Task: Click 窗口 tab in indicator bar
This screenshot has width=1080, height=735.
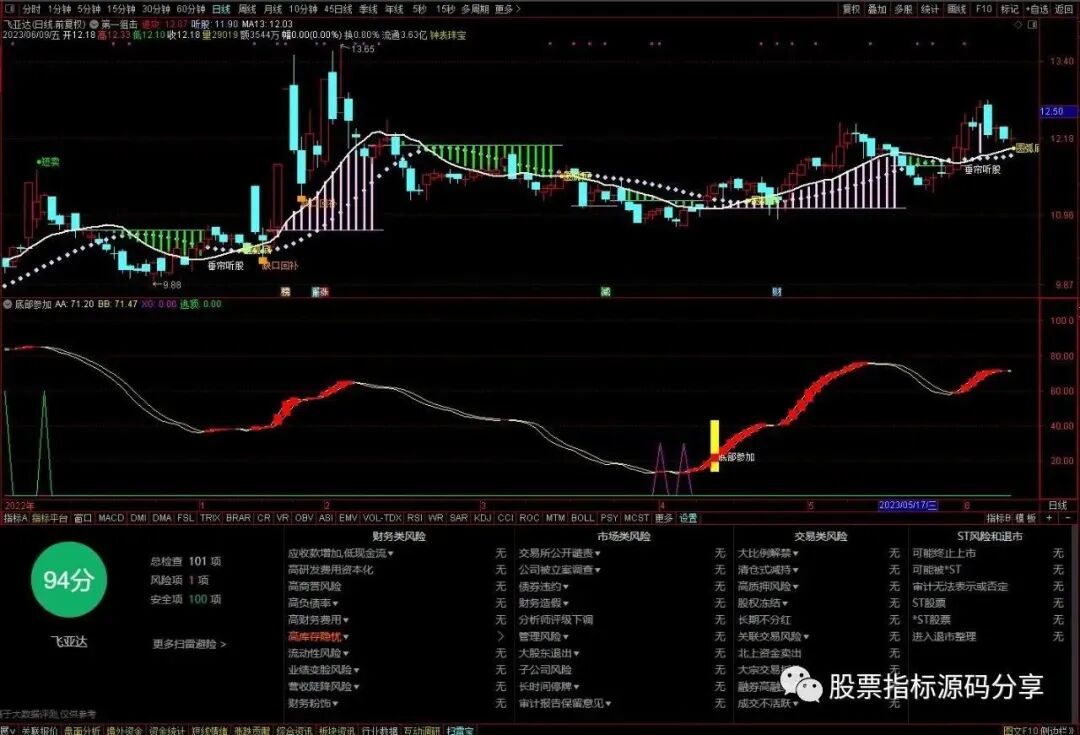Action: pyautogui.click(x=83, y=517)
